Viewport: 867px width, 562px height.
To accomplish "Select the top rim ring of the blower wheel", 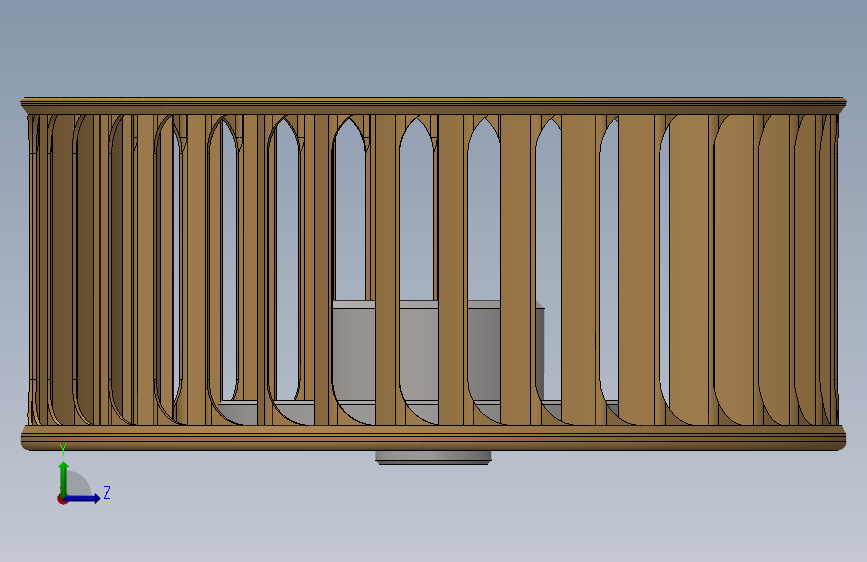I will click(x=434, y=106).
